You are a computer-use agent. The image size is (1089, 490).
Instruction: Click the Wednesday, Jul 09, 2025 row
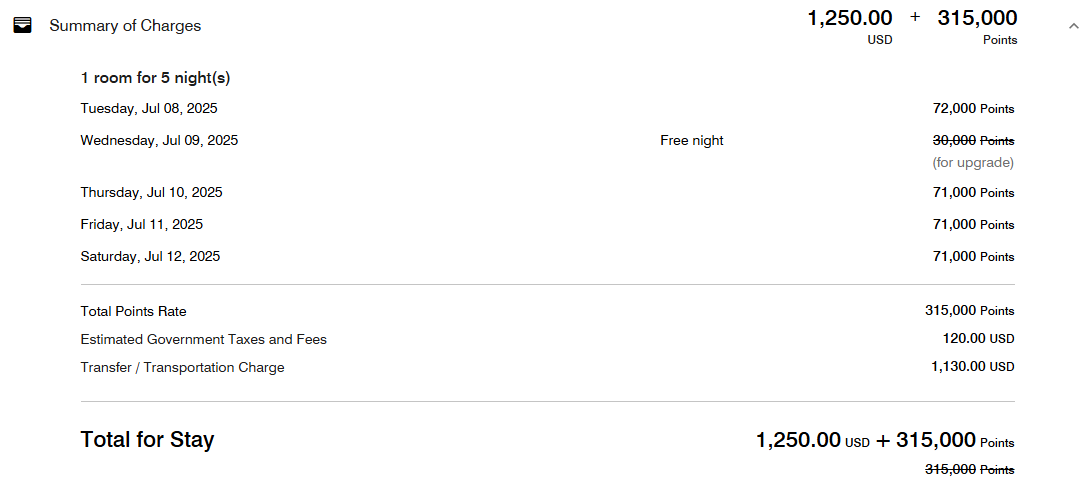click(159, 140)
